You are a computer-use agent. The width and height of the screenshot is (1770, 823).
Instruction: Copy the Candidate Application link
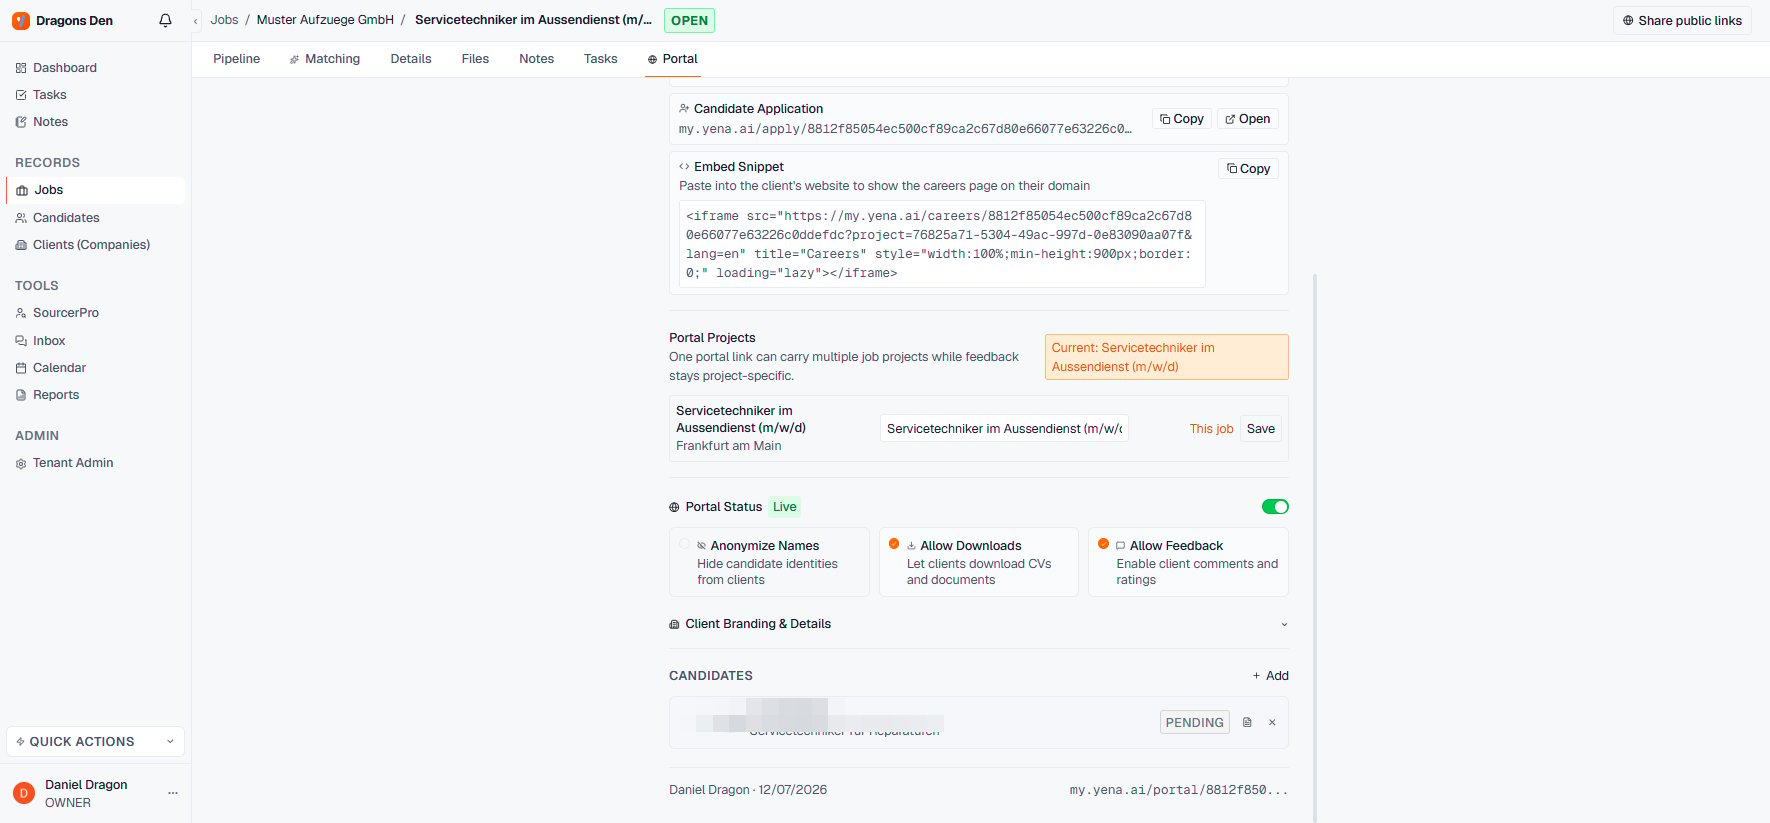[1182, 119]
